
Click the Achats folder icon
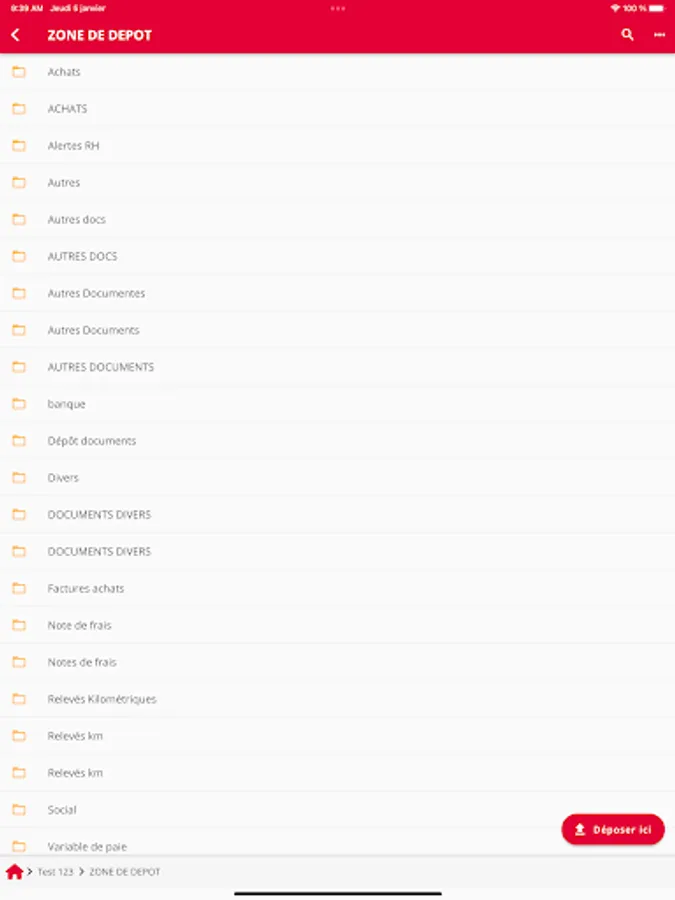point(19,72)
